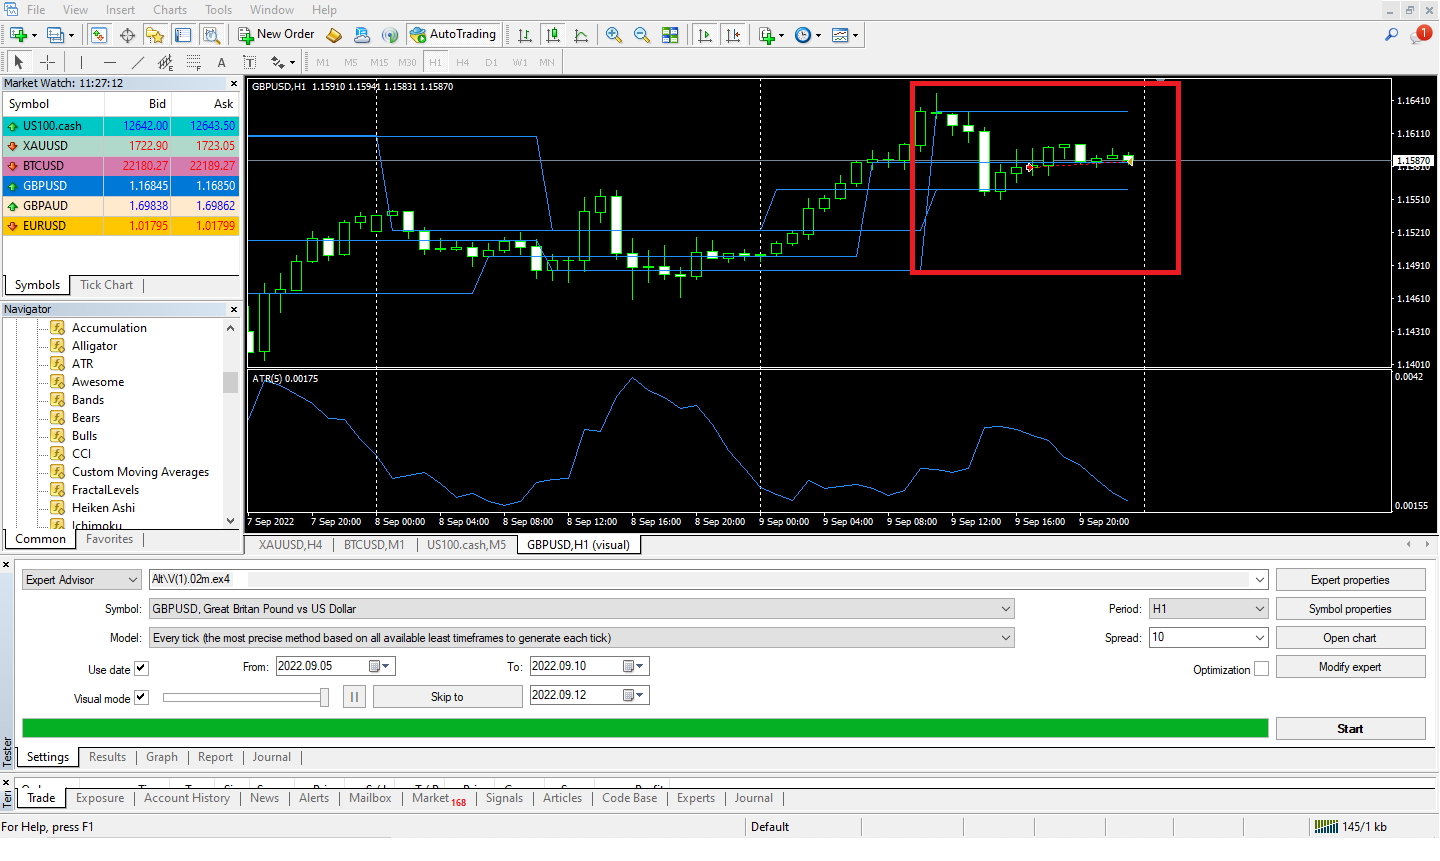Switch to the XAUUSD,H4 chart tab
1440x861 pixels.
coord(290,545)
